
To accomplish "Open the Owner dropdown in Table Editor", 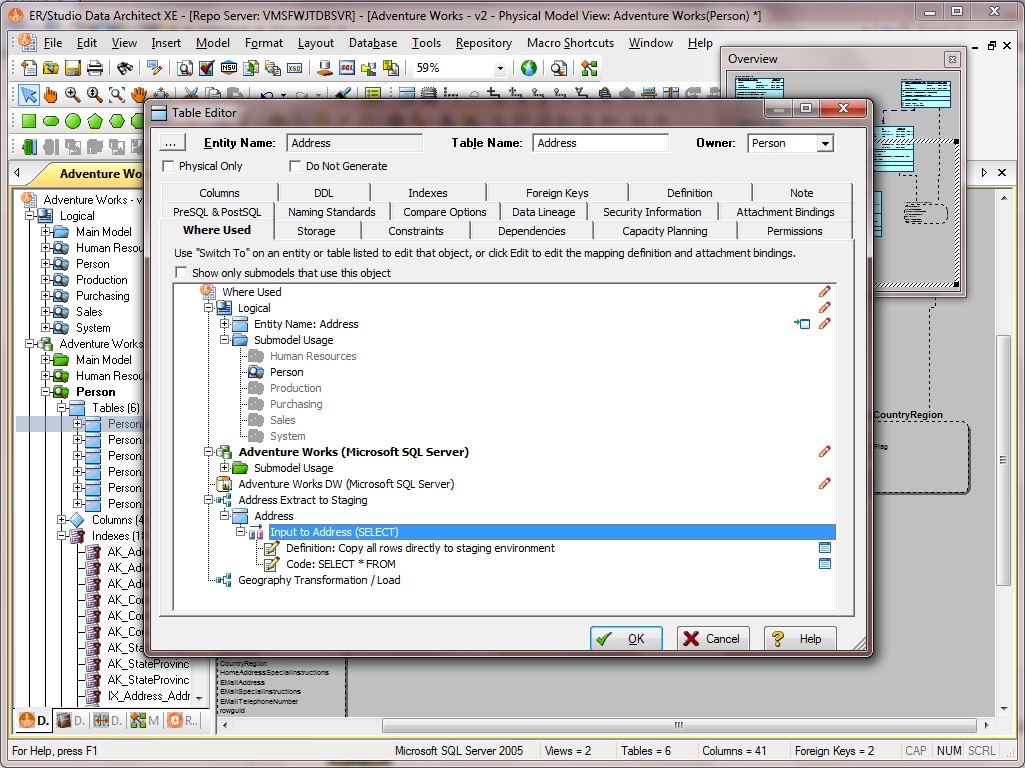I will [826, 143].
